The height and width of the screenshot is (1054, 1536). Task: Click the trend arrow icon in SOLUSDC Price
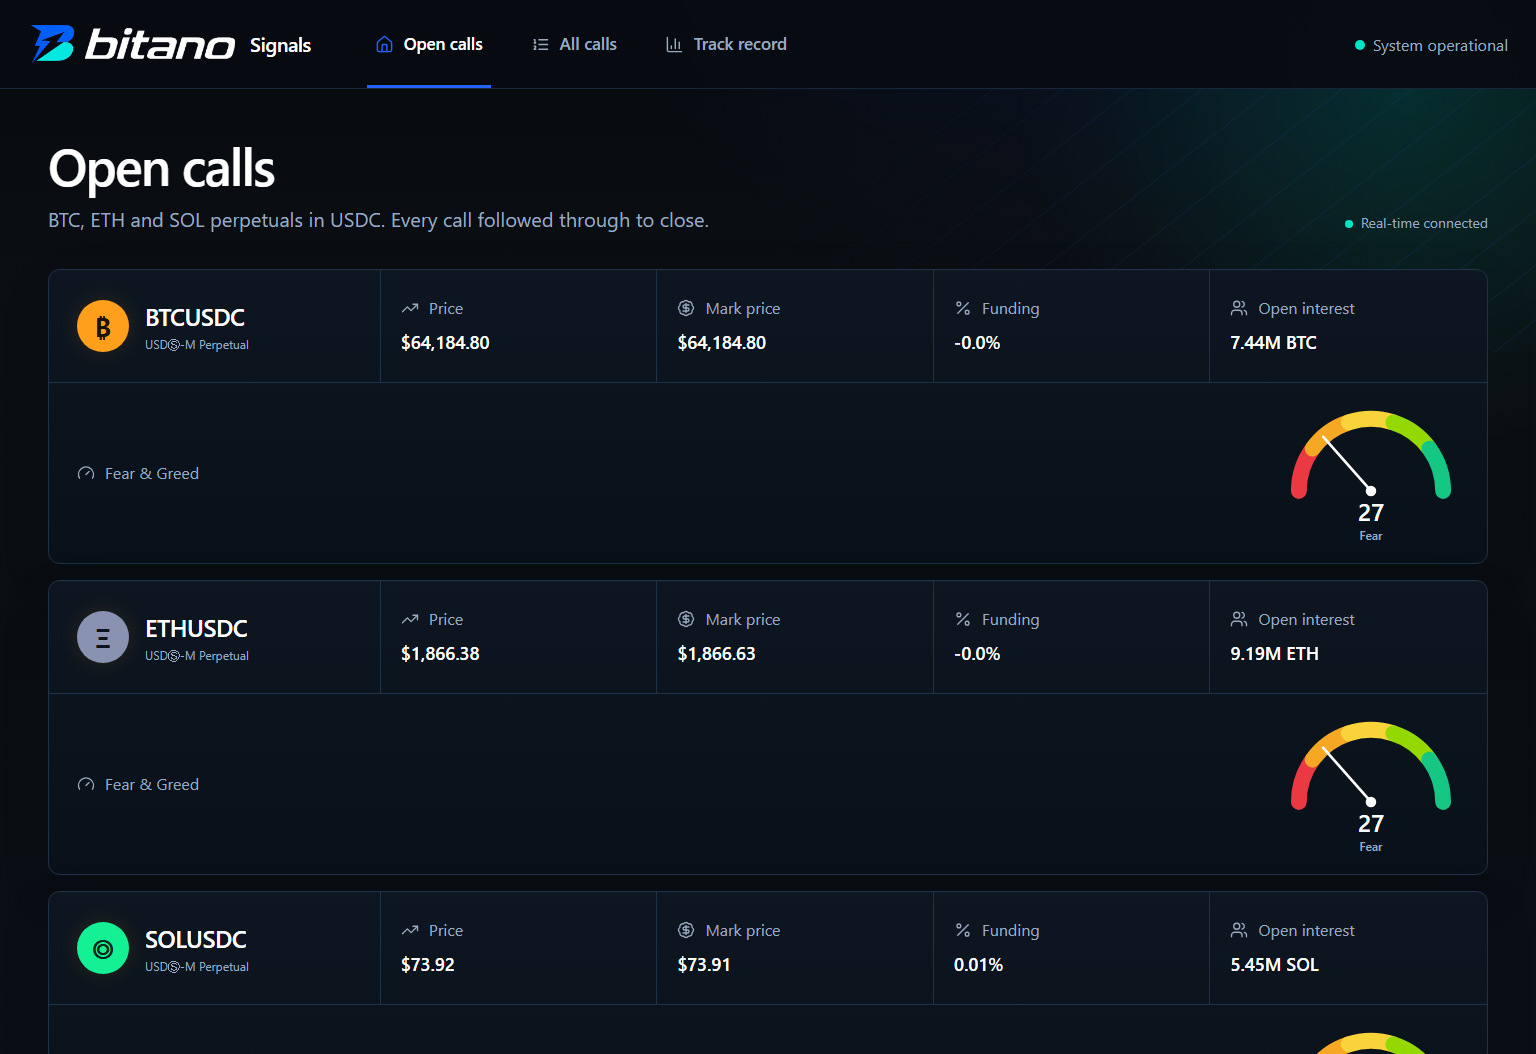[x=410, y=931]
